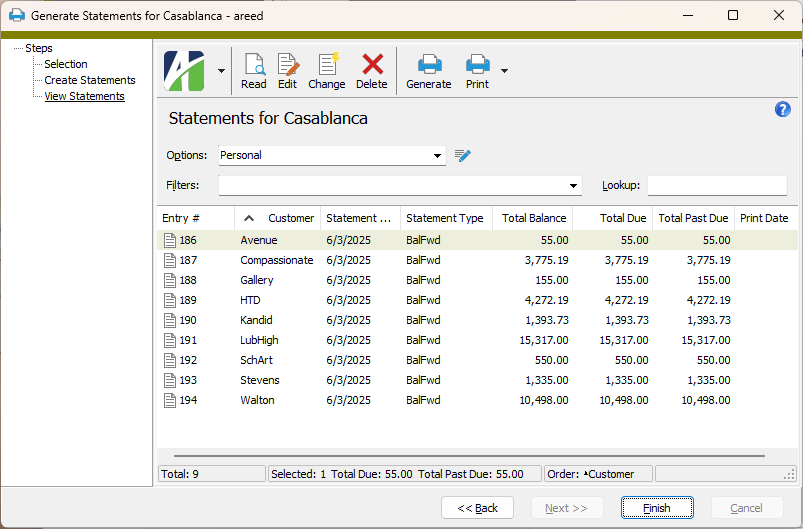Open the Options Personal dropdown

tap(438, 156)
